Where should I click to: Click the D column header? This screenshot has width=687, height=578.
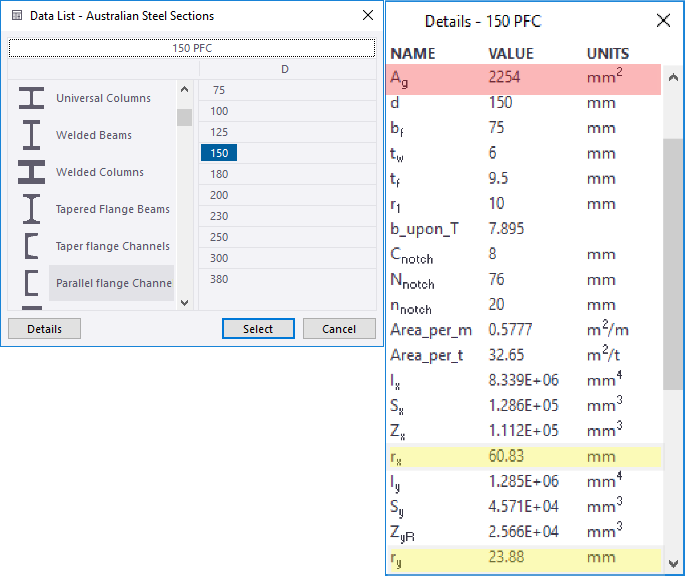[x=285, y=69]
